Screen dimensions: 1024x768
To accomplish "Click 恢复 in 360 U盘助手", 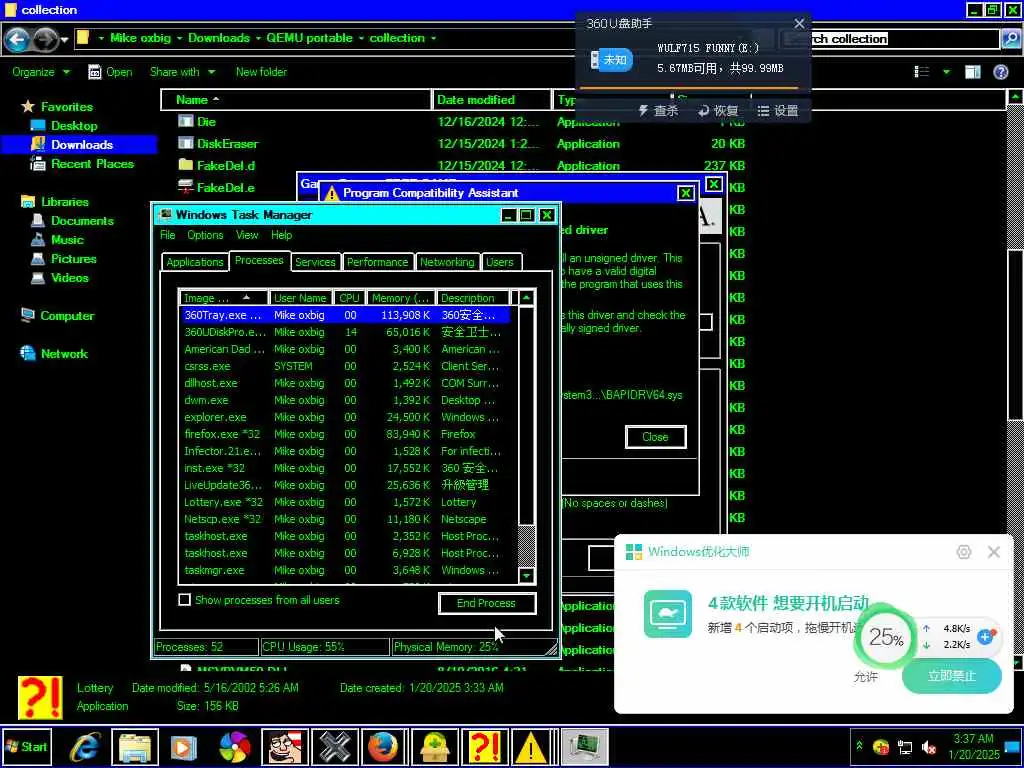I will (x=718, y=111).
